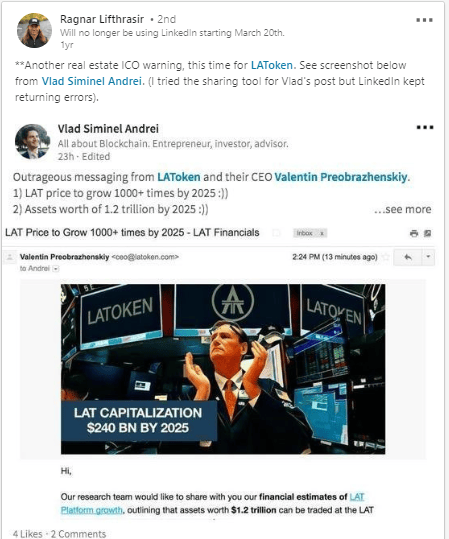Click Vlad Siminel Andrei's profile photo
The height and width of the screenshot is (539, 449).
[32, 142]
